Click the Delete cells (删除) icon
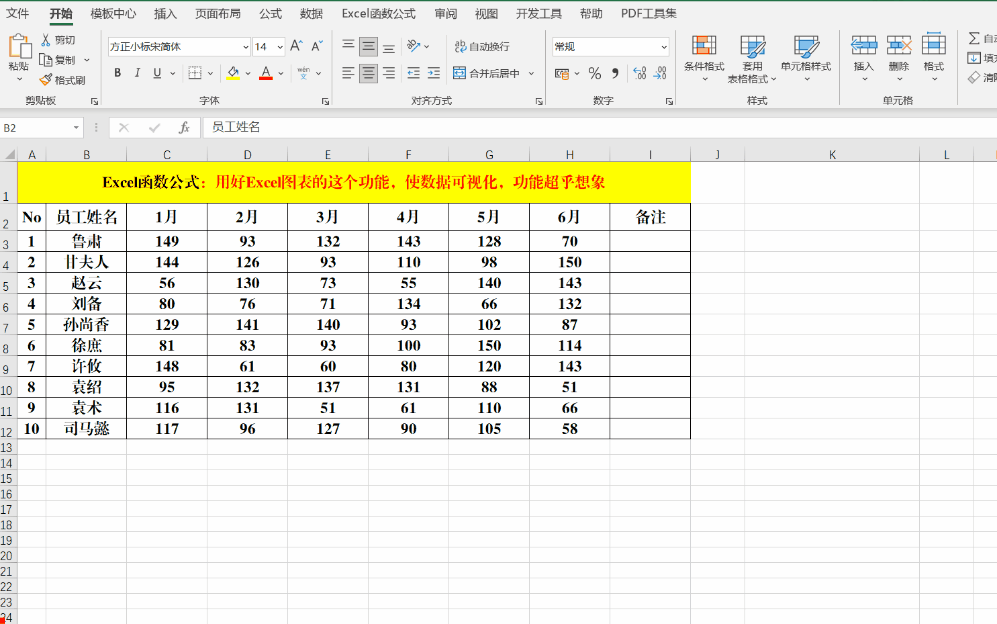 click(x=898, y=45)
